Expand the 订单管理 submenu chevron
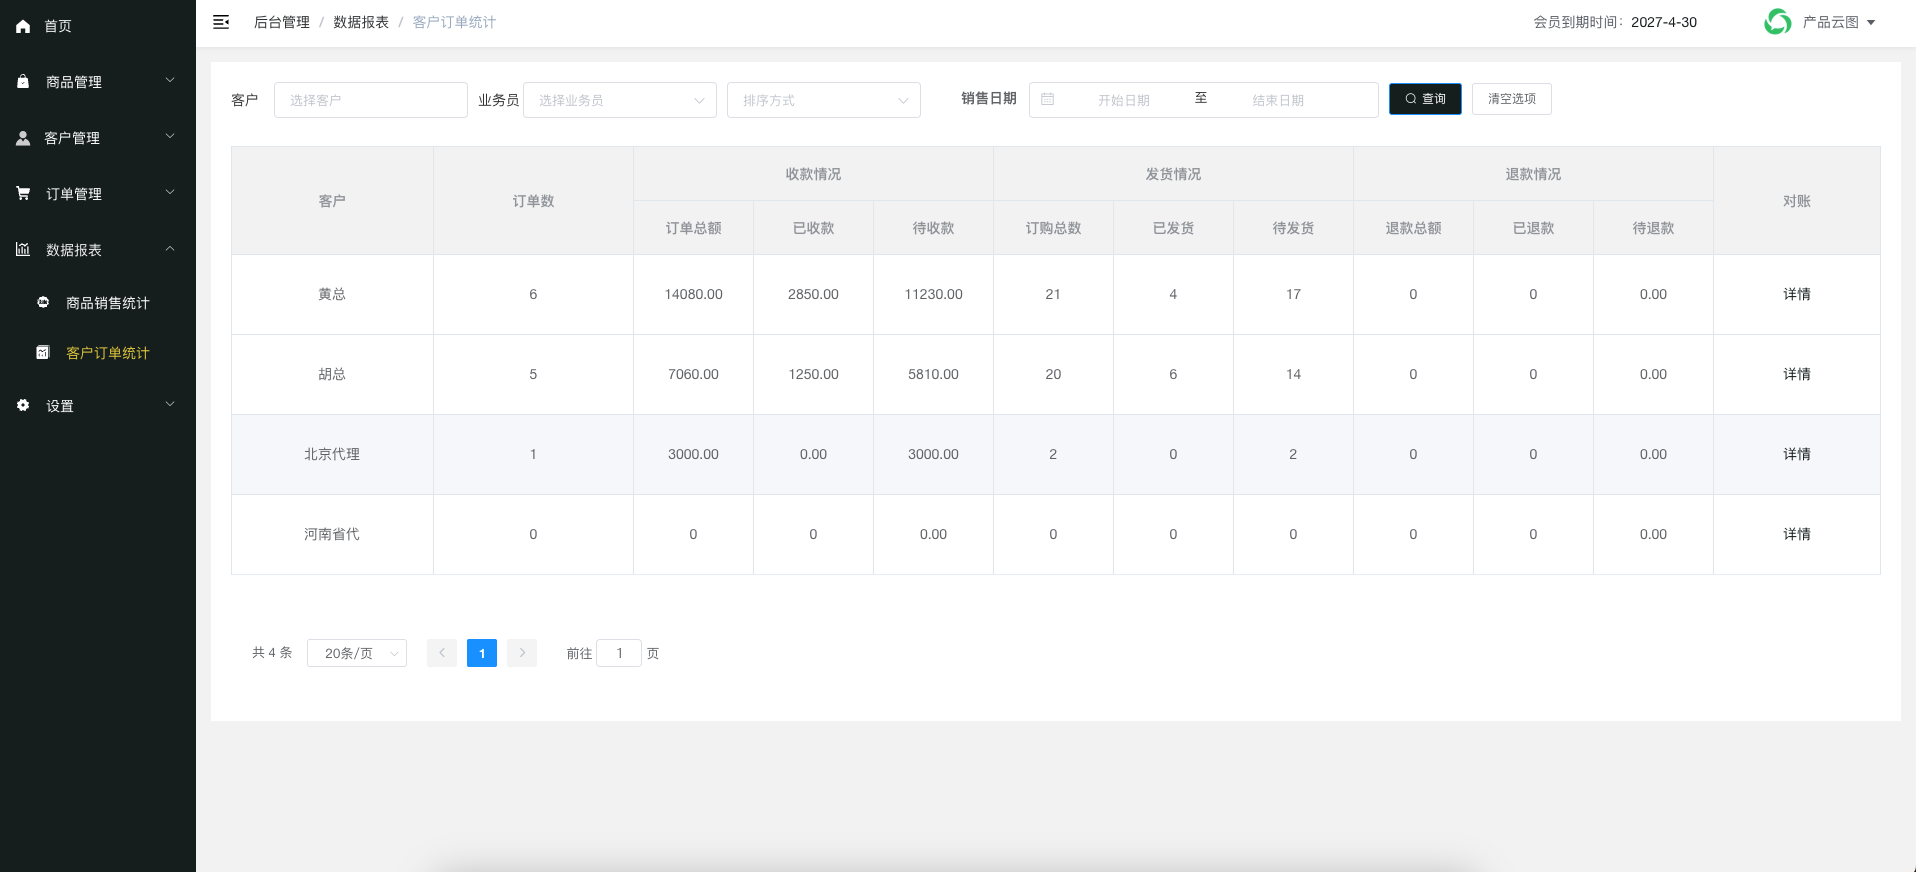This screenshot has height=872, width=1916. 170,192
